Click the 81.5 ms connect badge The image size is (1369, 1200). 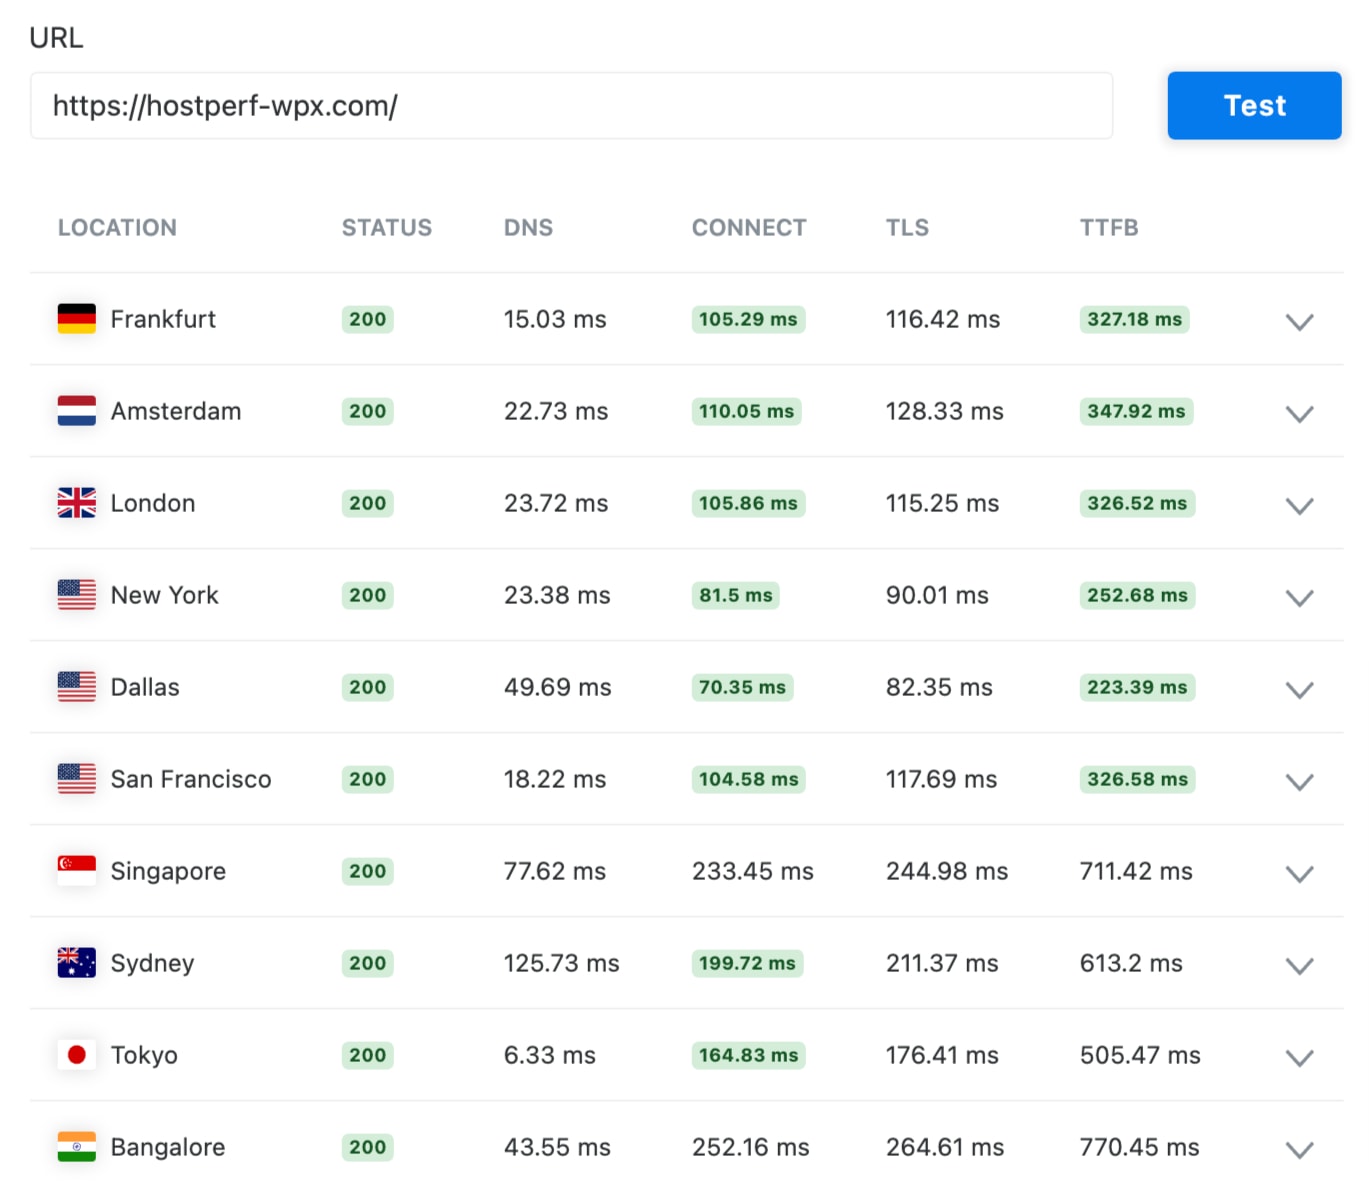pyautogui.click(x=736, y=595)
